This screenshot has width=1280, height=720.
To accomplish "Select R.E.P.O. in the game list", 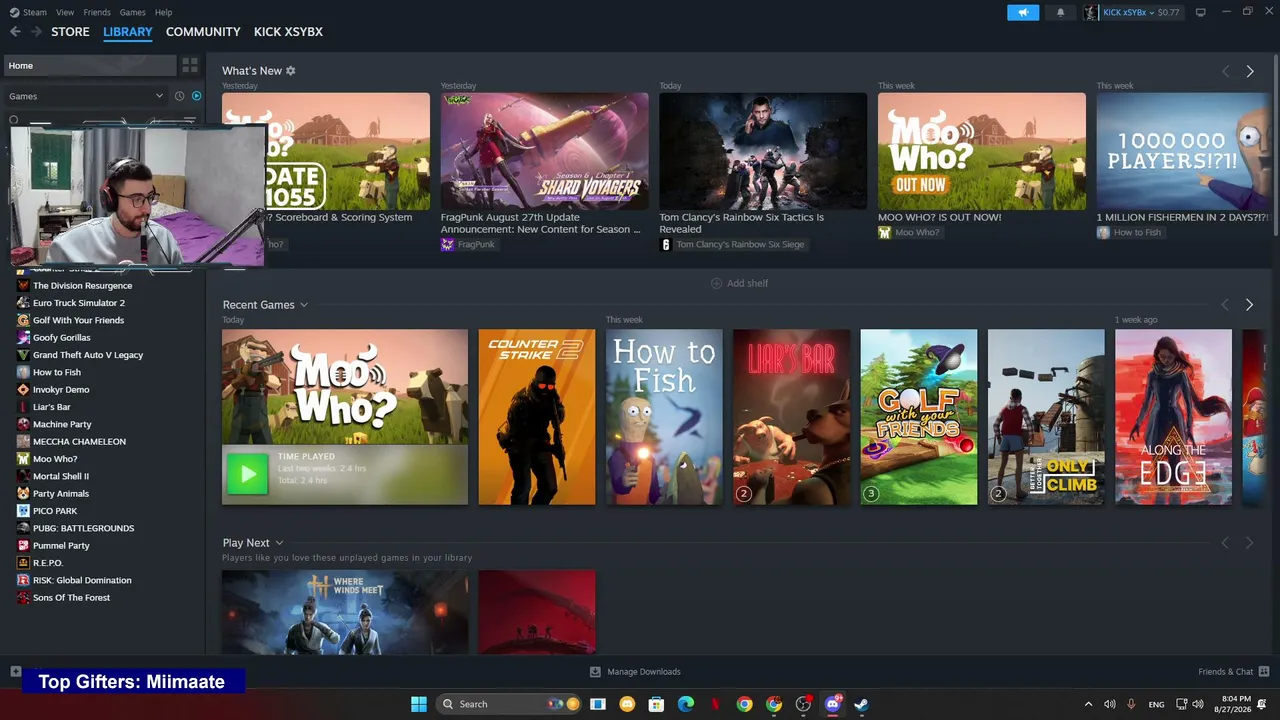I will point(48,563).
